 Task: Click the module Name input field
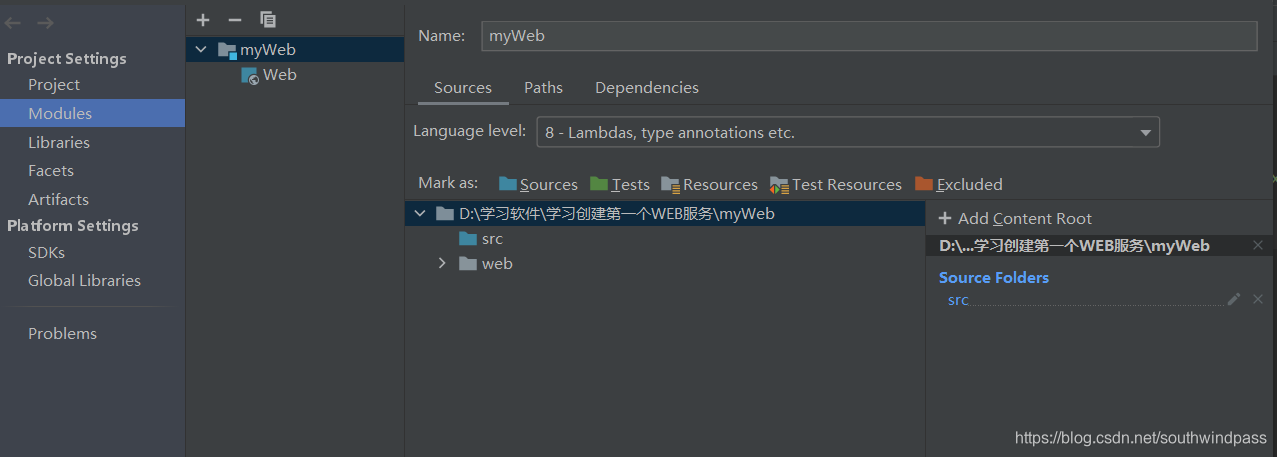[x=868, y=36]
